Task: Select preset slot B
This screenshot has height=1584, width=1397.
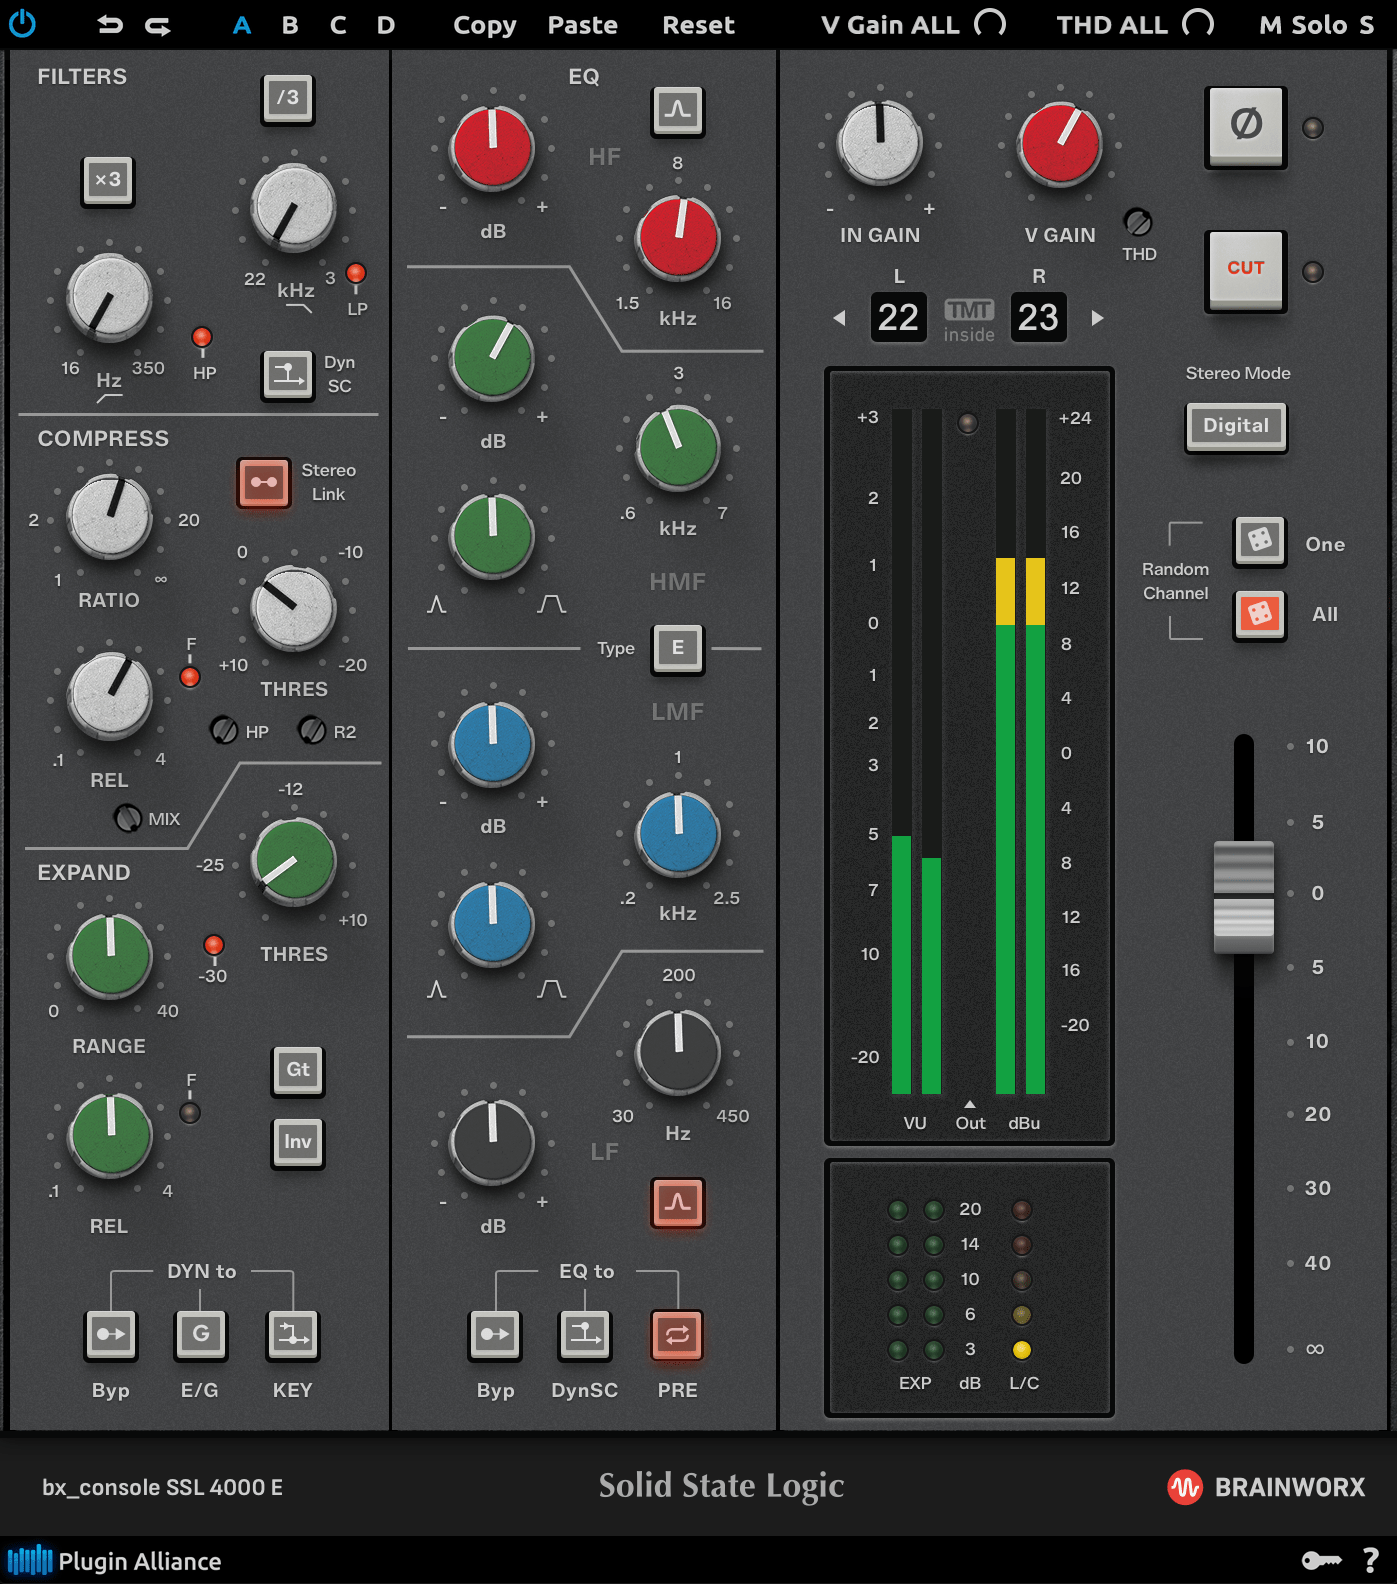Action: [290, 25]
